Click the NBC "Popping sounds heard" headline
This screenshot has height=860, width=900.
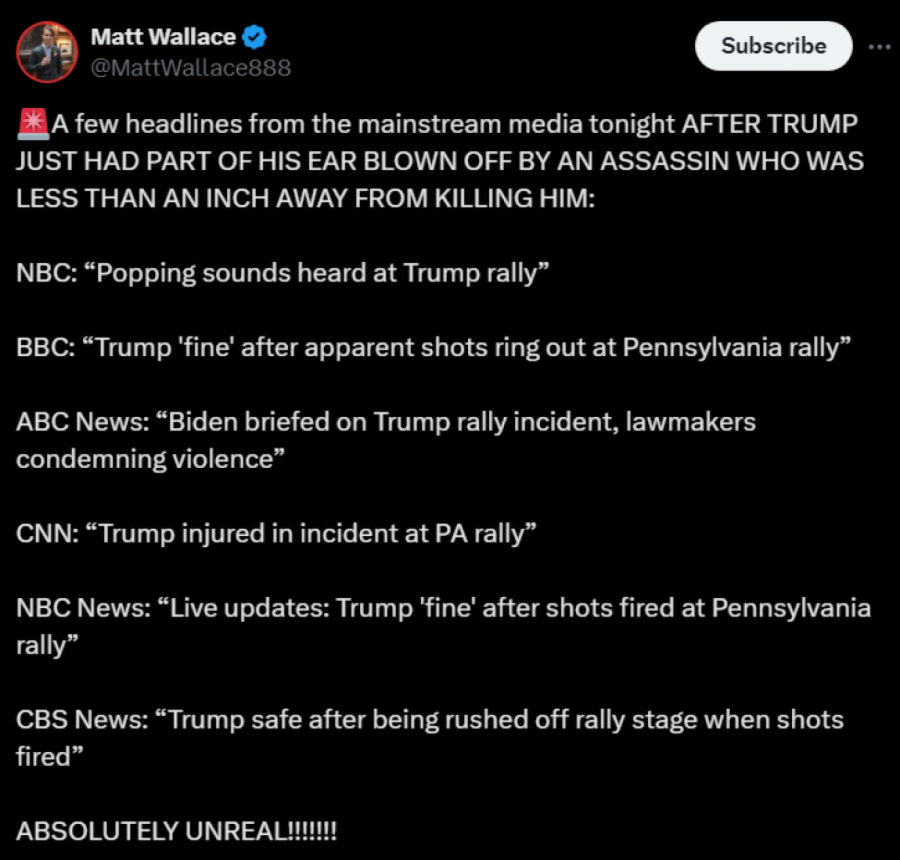[x=283, y=273]
